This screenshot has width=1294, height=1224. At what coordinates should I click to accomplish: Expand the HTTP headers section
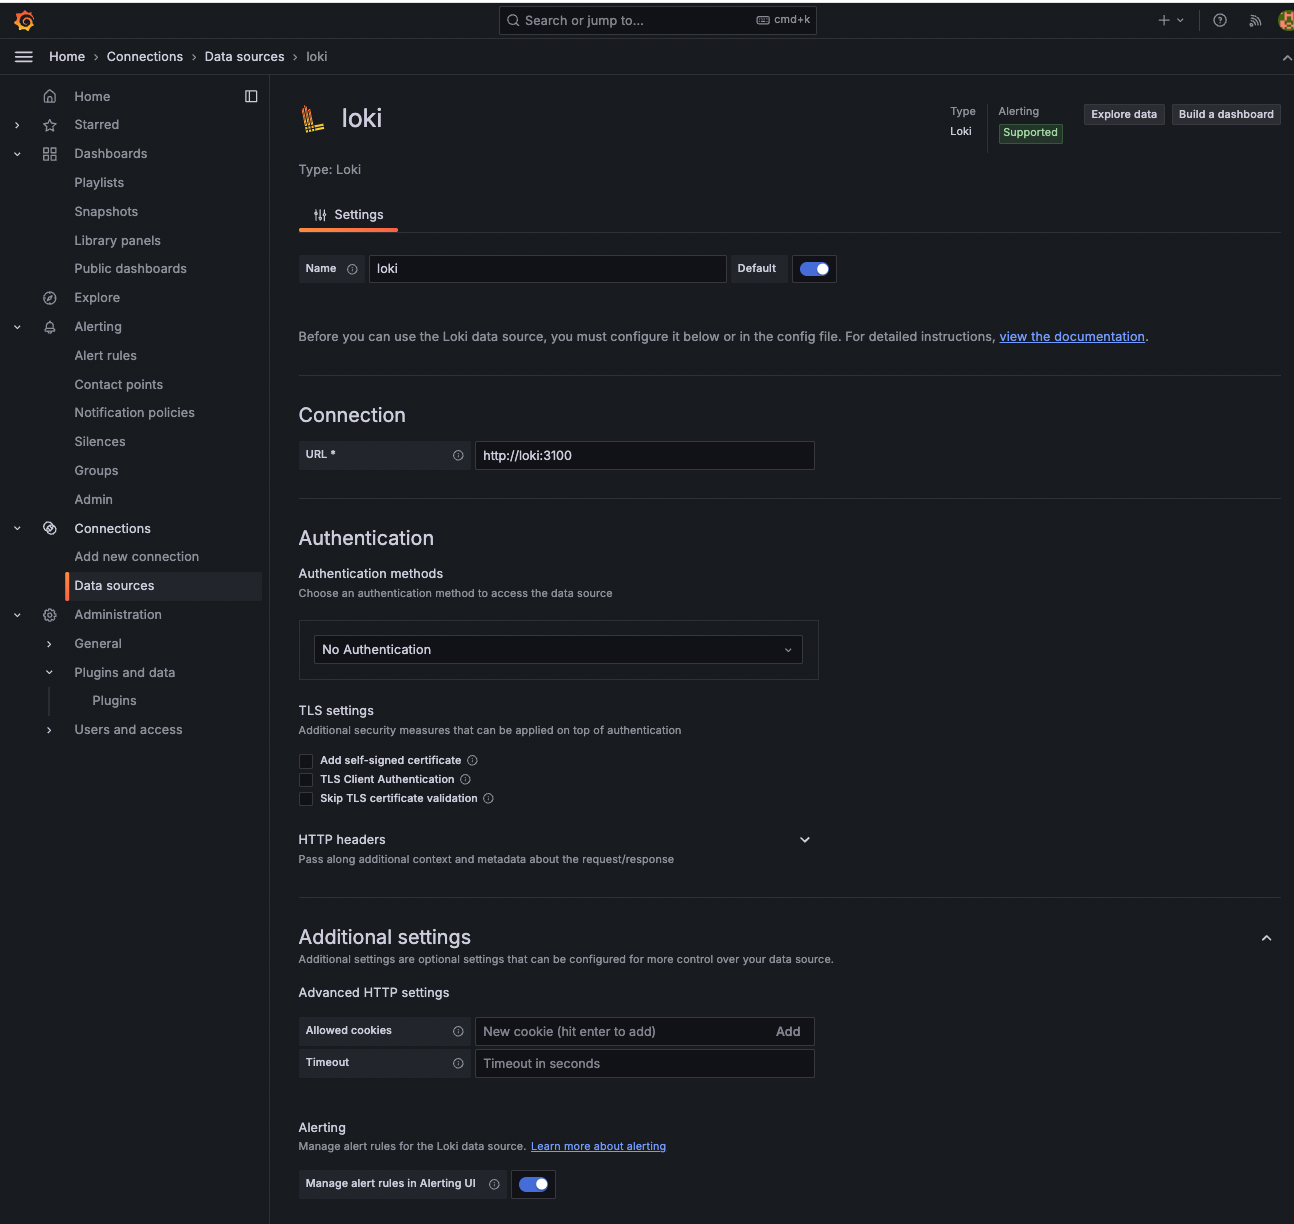coord(805,840)
